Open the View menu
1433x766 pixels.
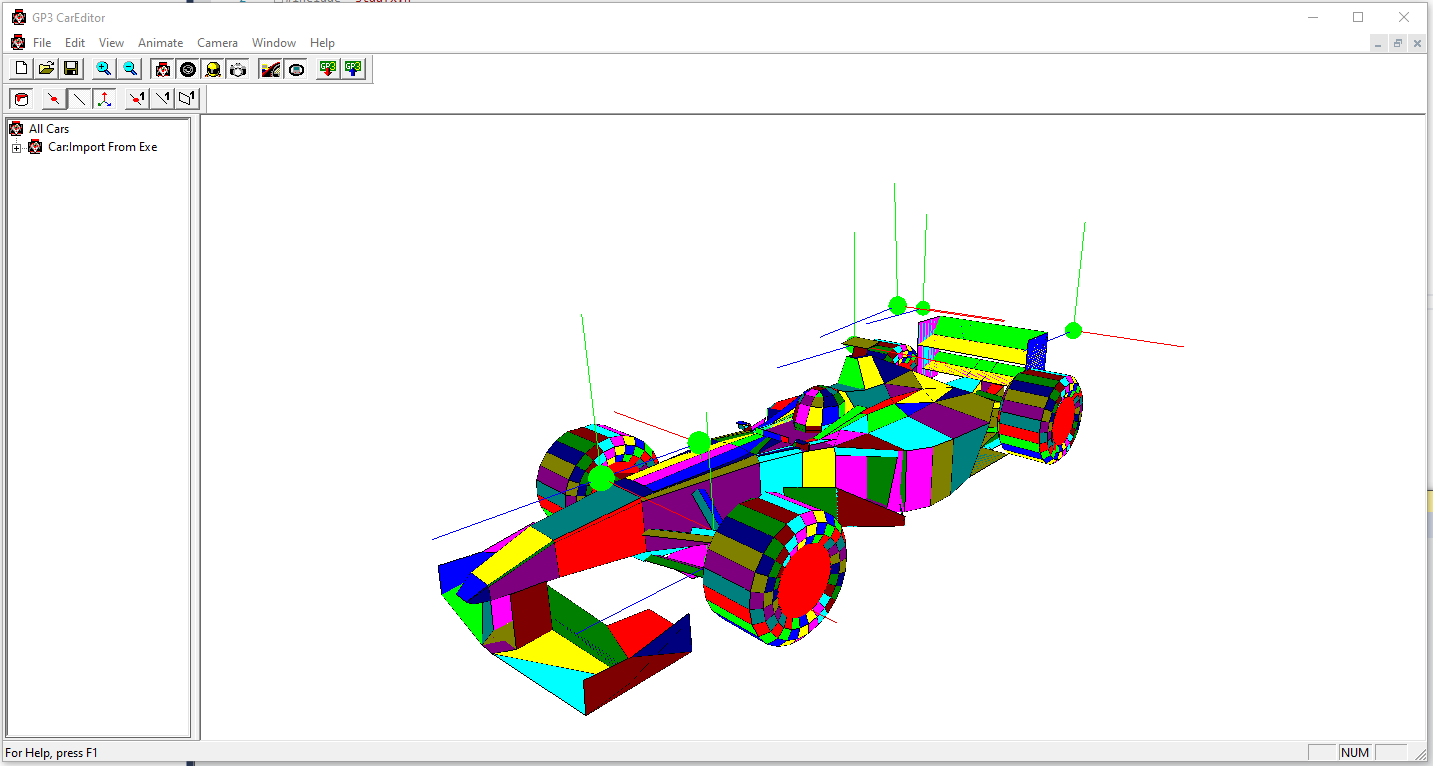click(x=111, y=43)
